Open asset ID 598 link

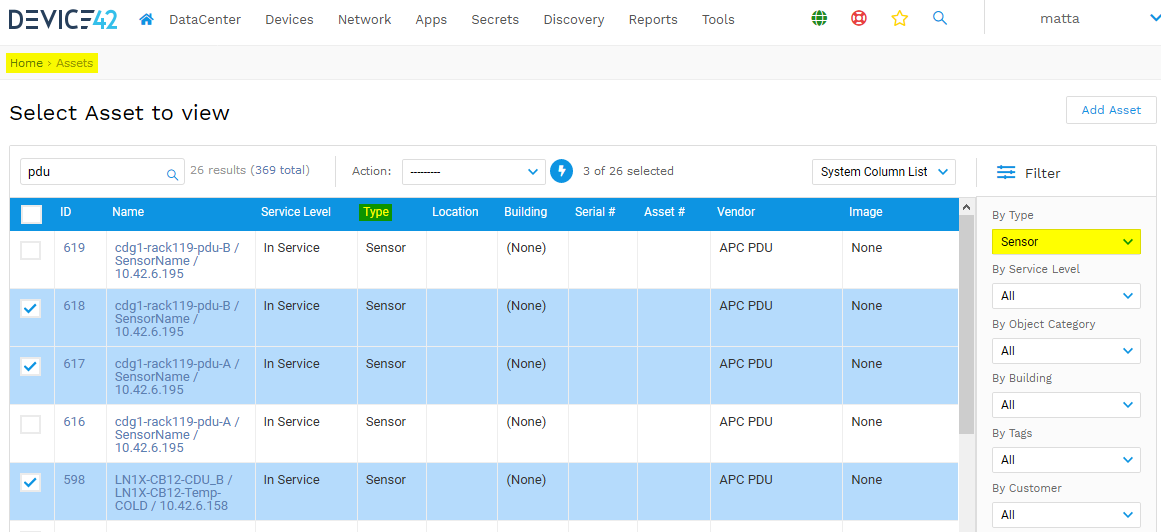click(x=74, y=479)
